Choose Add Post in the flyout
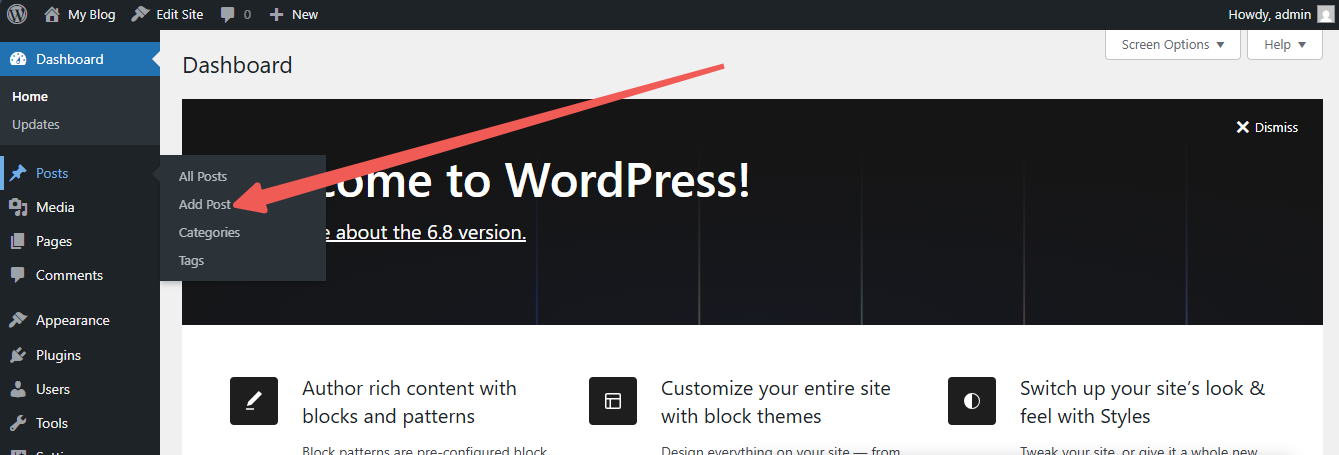The height and width of the screenshot is (455, 1339). [205, 204]
